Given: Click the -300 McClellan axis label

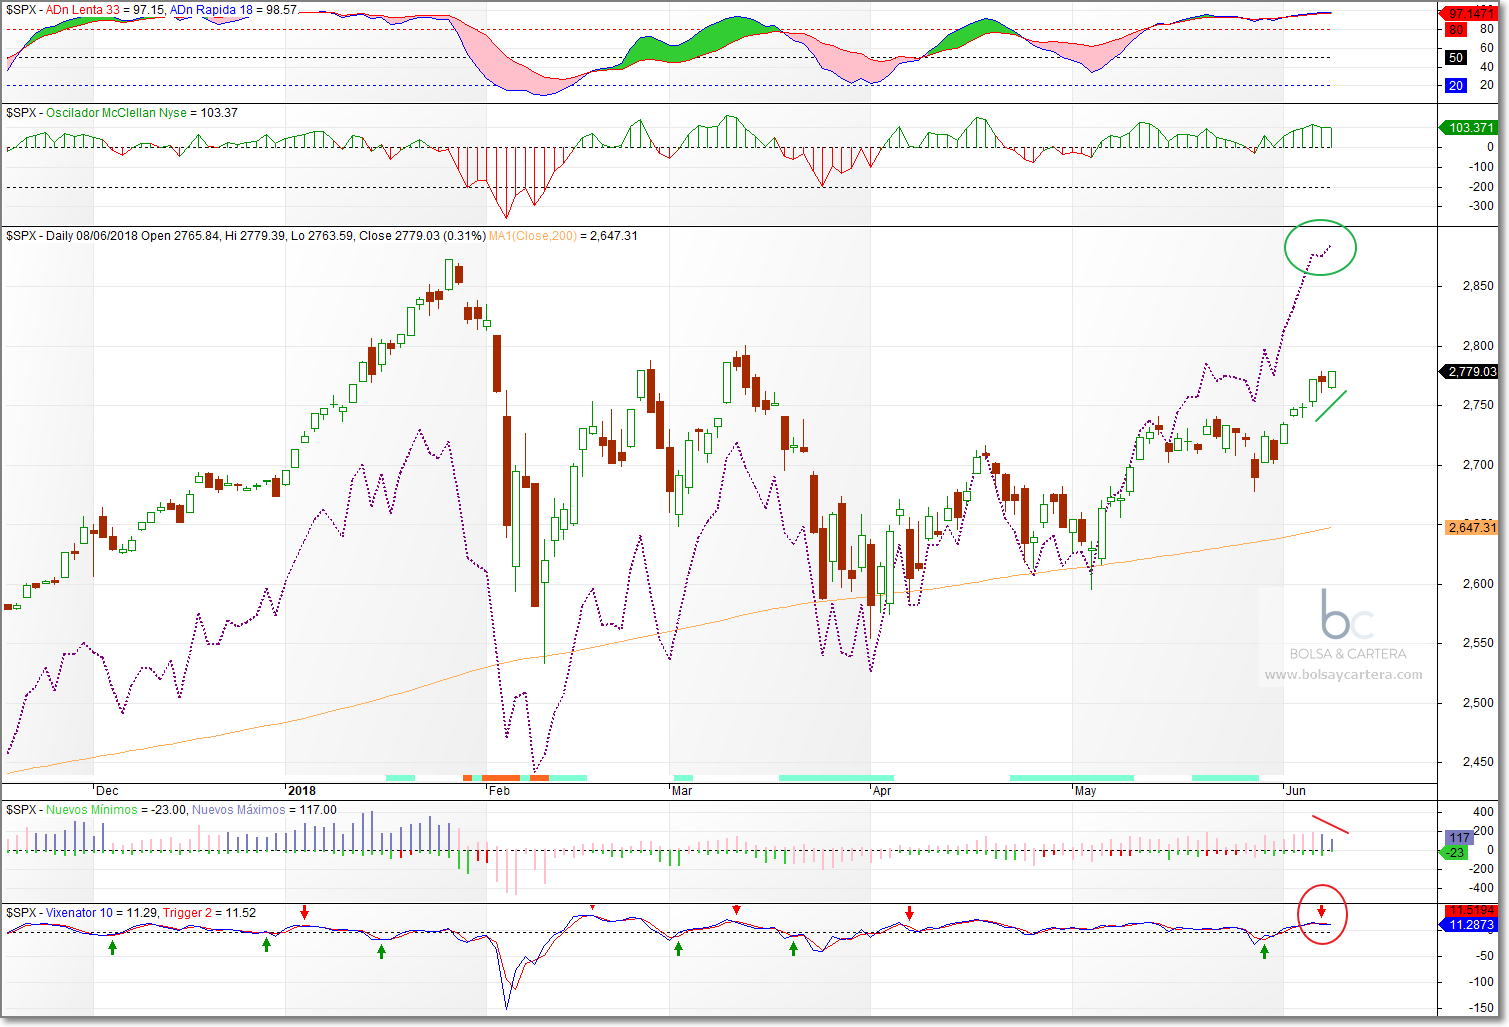Looking at the screenshot, I should tap(1482, 206).
